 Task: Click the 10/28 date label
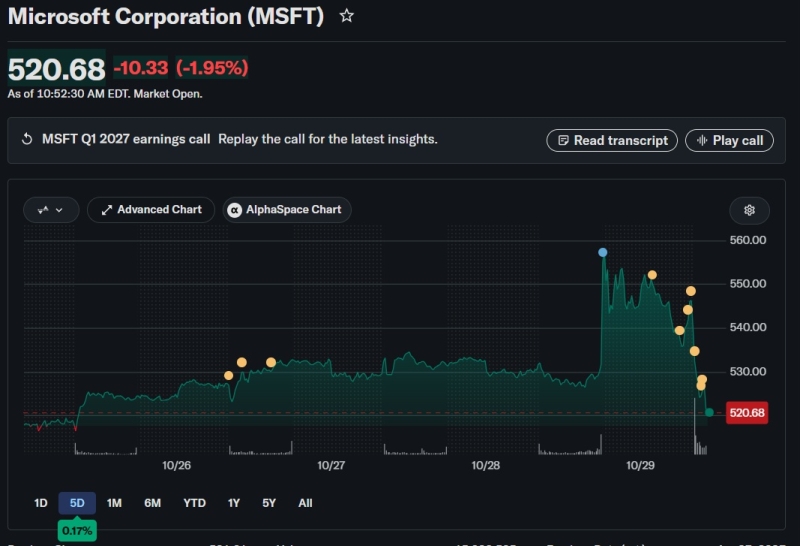tap(486, 465)
